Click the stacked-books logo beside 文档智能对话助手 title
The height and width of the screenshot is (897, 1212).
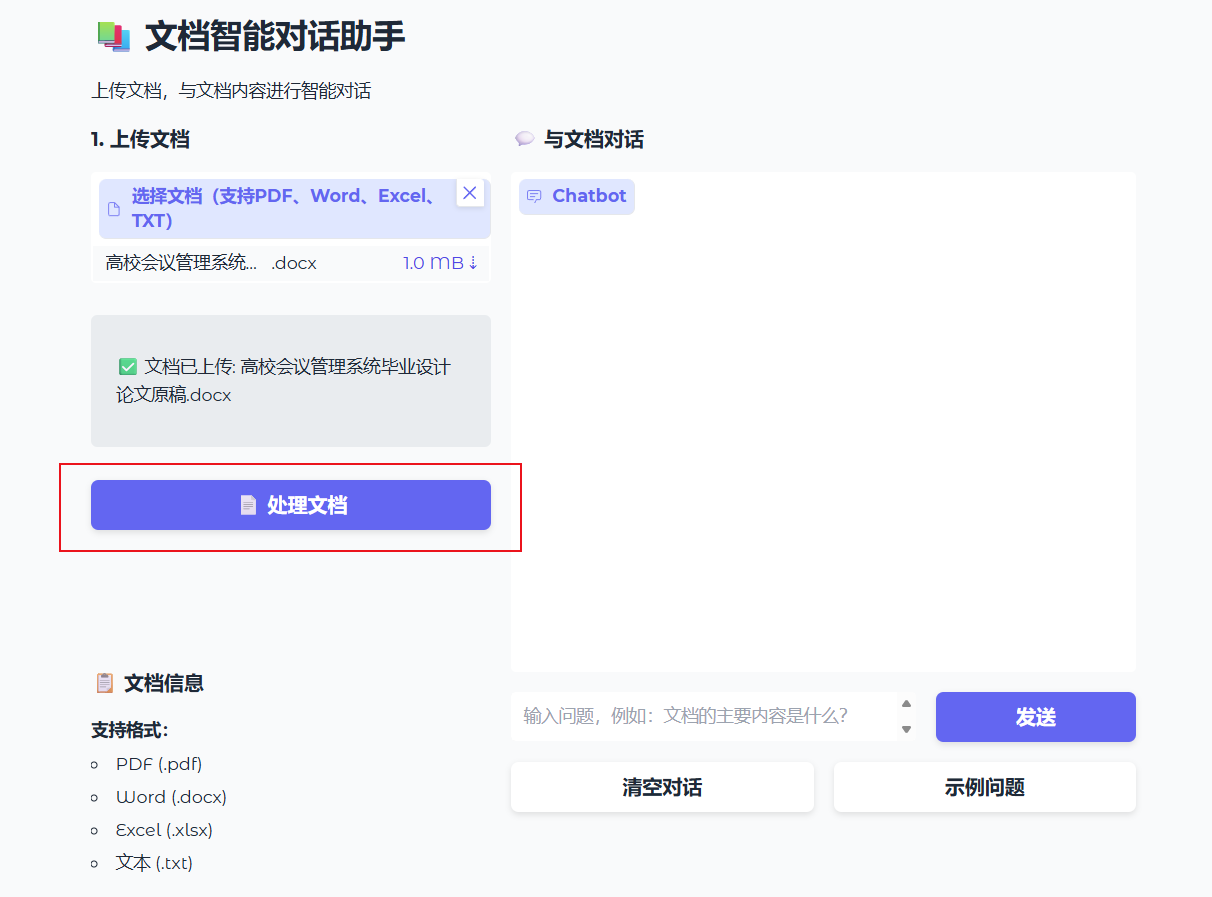pos(108,35)
